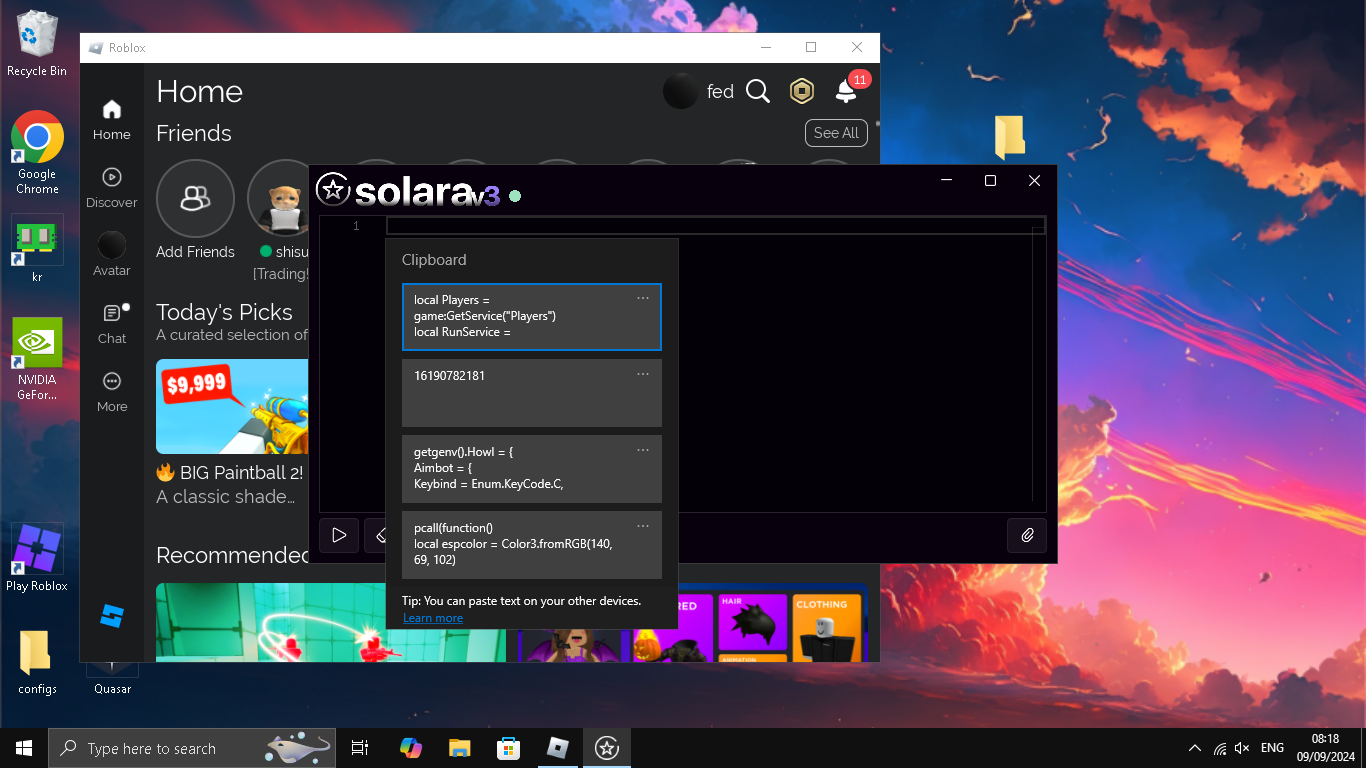Open the kr desktop shortcut
Viewport: 1366px width, 768px height.
coord(38,249)
